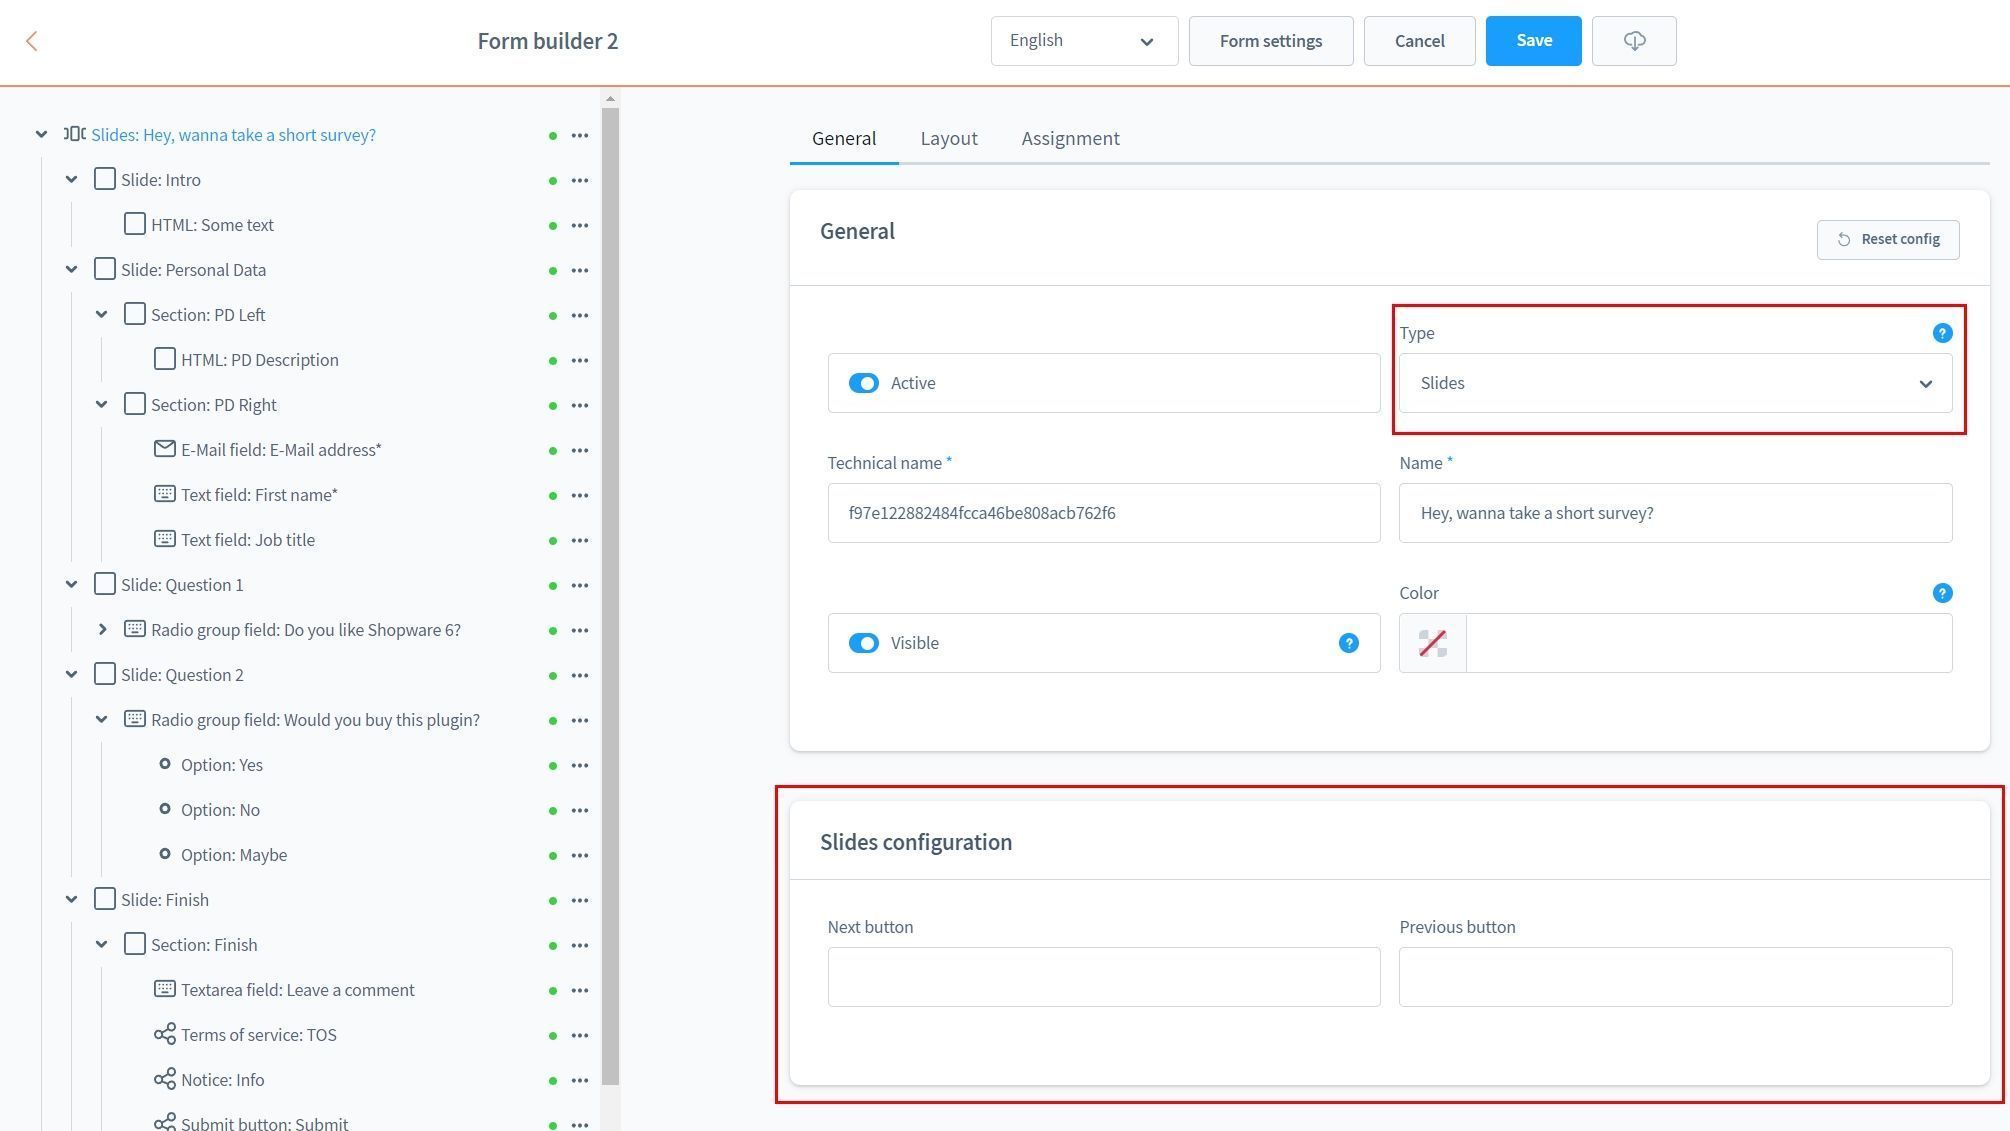This screenshot has height=1131, width=2010.
Task: Open the English language dropdown
Action: 1083,41
